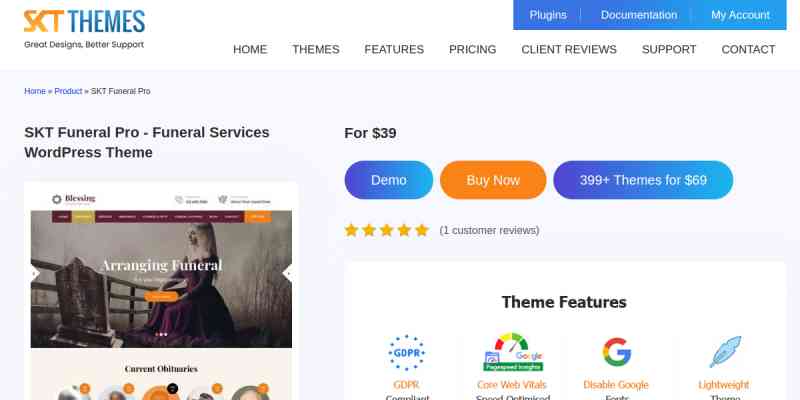Viewport: 800px width, 400px height.
Task: Click the Buy Now button
Action: [x=493, y=180]
